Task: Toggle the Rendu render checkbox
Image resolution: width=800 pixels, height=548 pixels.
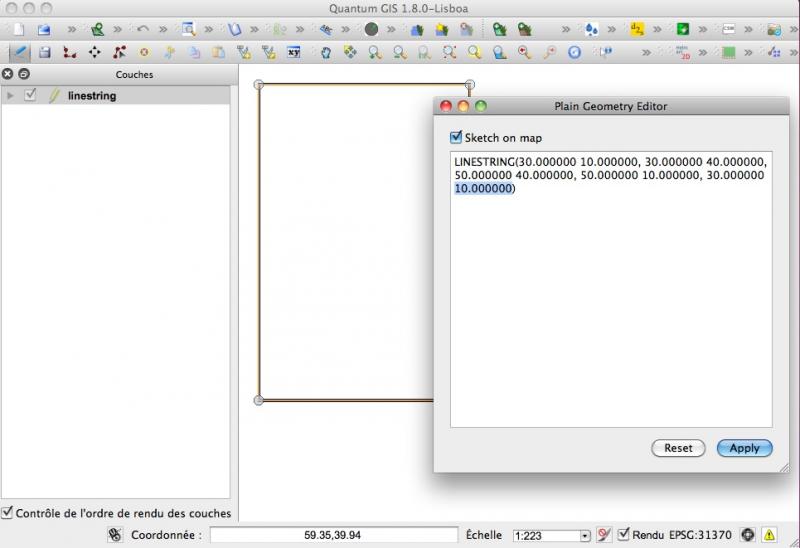Action: (x=624, y=535)
